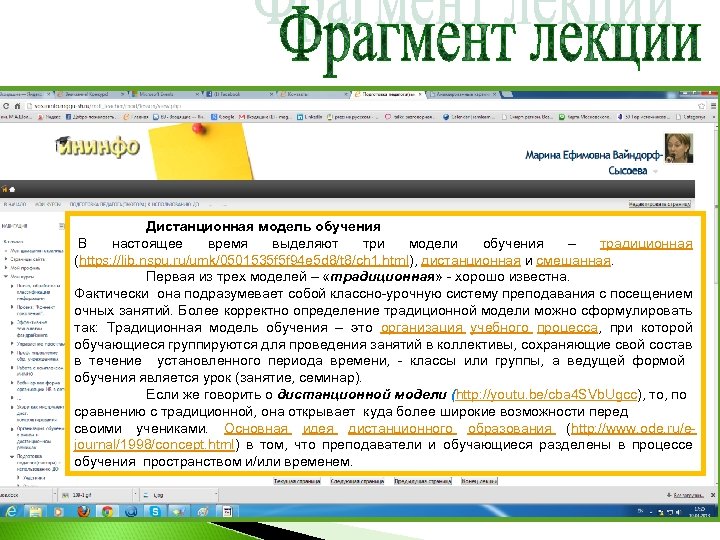
Task: Switch to Chrome in the taskbar
Action: [x=107, y=511]
